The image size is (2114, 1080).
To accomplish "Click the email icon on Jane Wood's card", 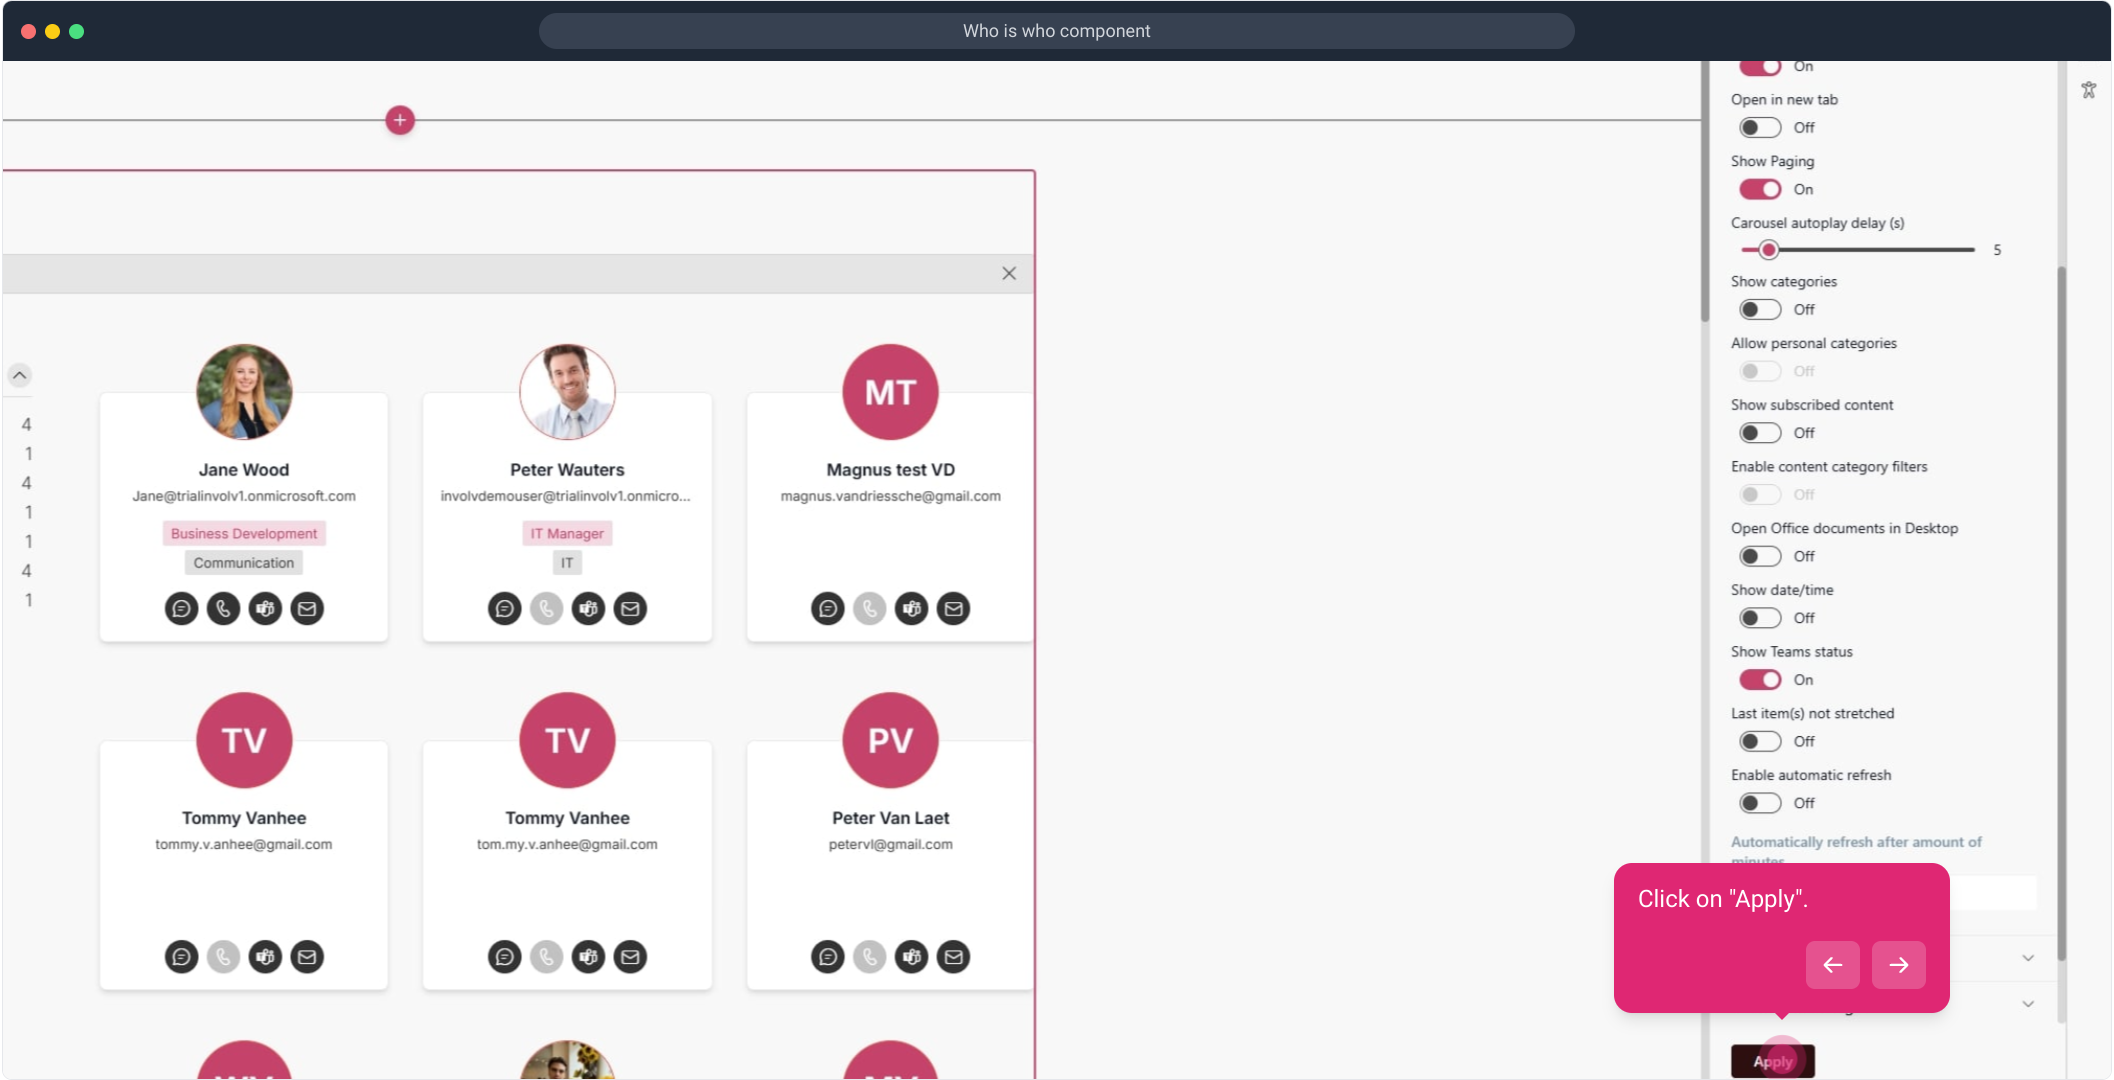I will (x=307, y=608).
